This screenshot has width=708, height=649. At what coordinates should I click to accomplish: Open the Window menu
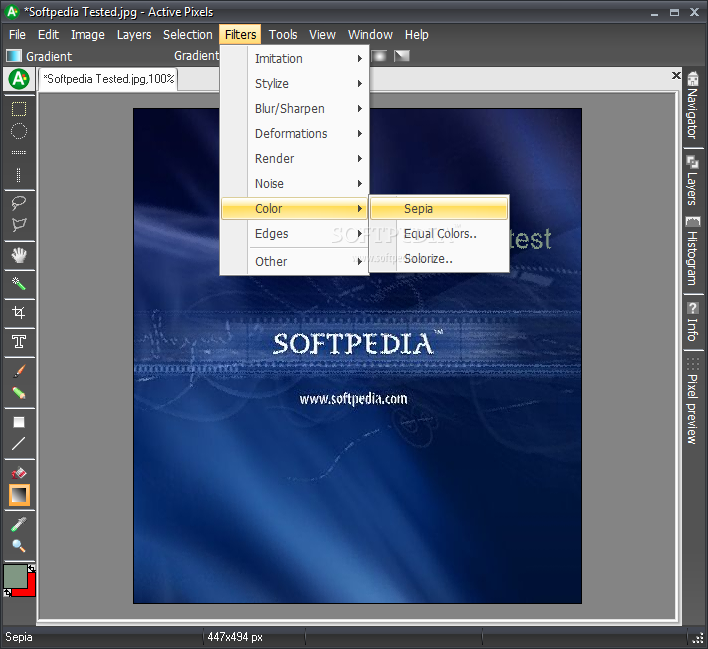pyautogui.click(x=370, y=35)
